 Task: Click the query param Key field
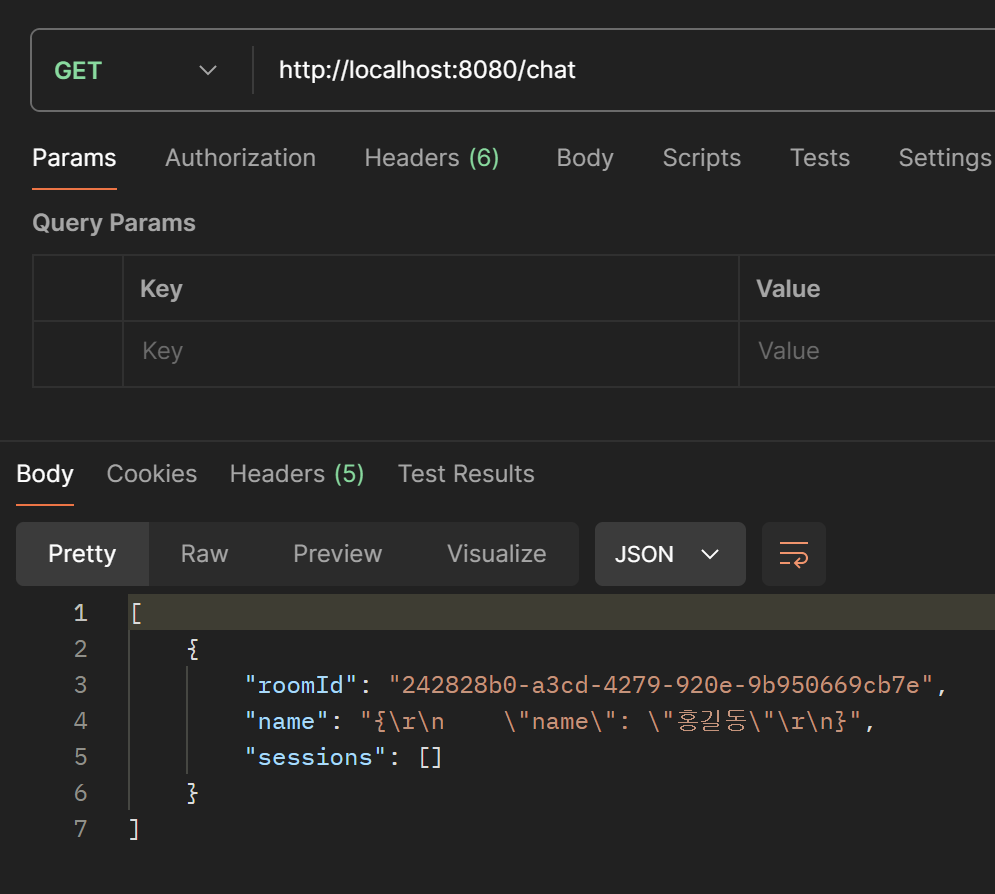point(430,351)
